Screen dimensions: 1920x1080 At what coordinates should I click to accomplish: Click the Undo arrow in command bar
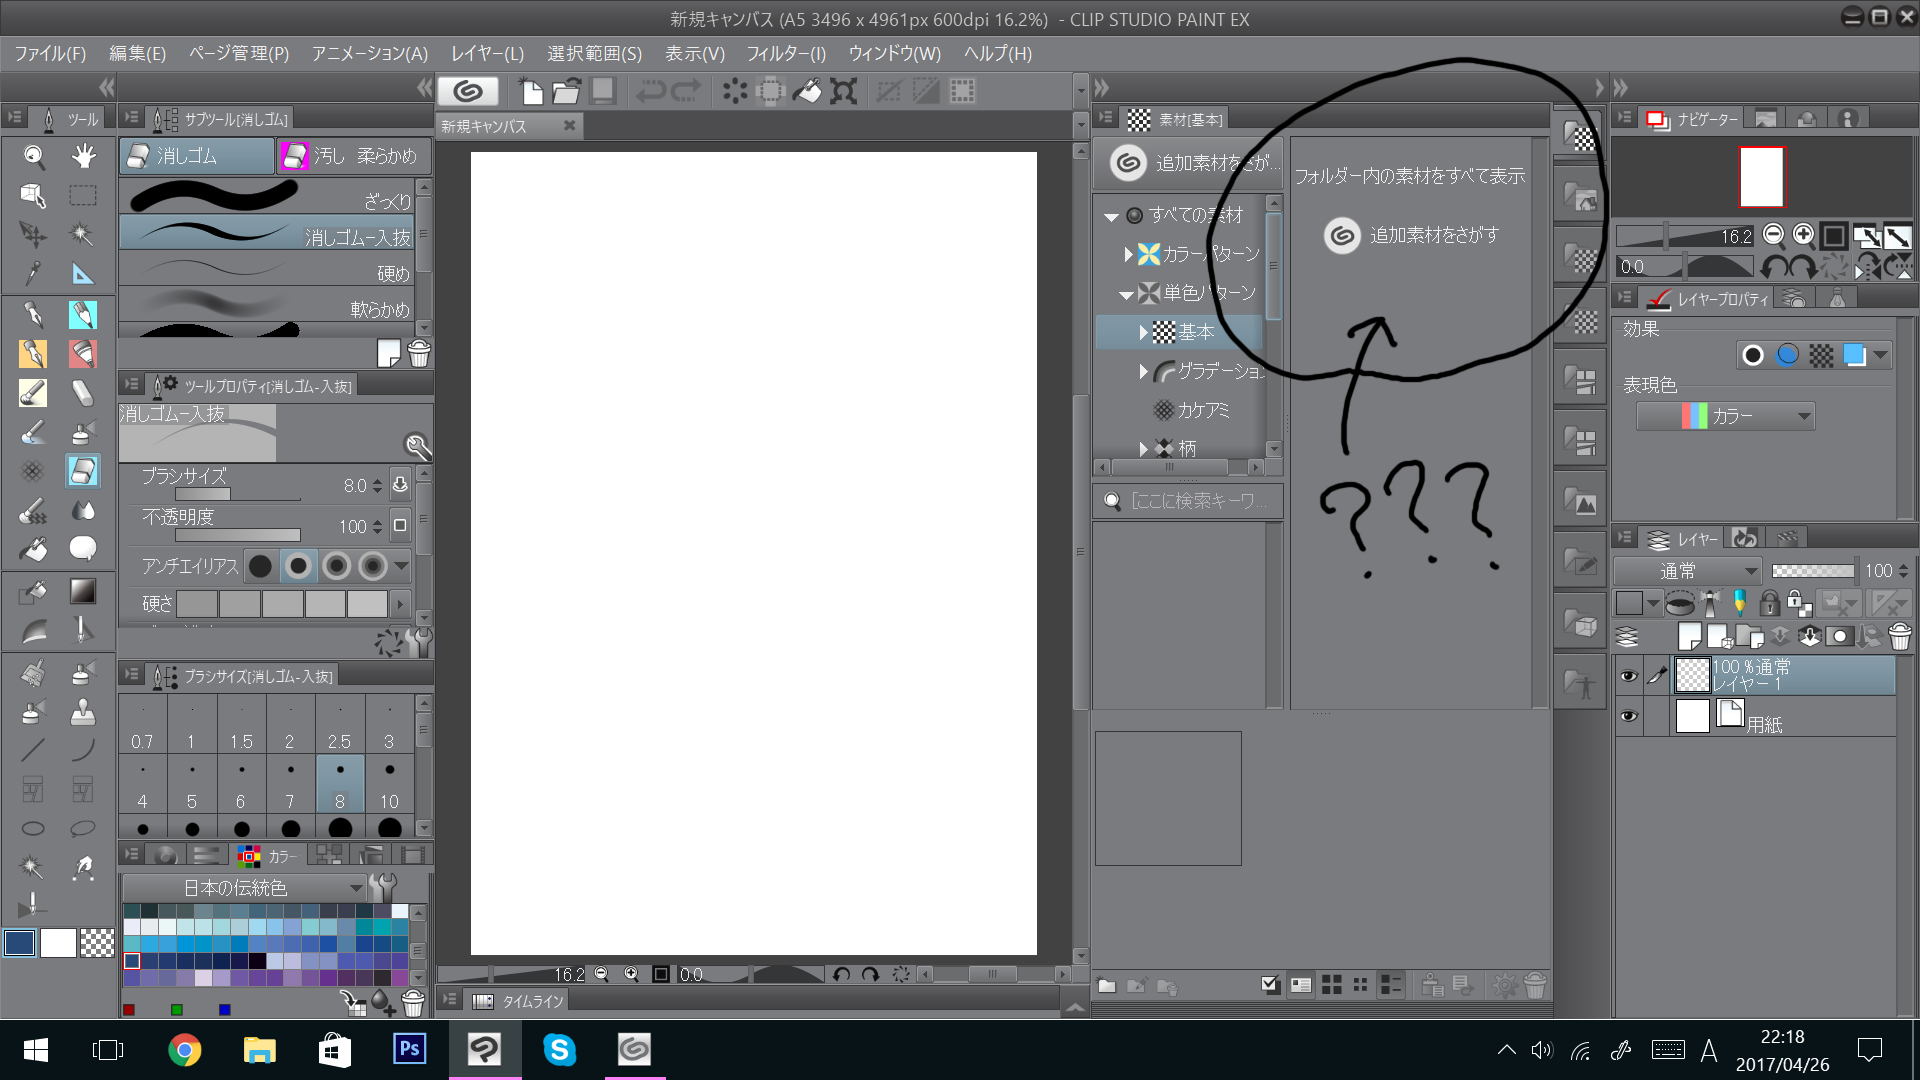click(651, 92)
